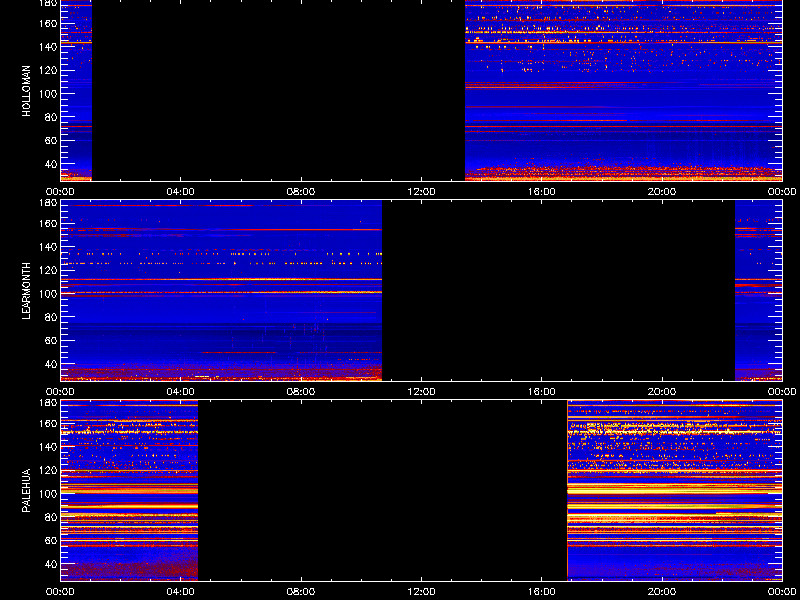Choose the 20:00 time label on Palehua axis
The image size is (800, 600).
pos(662,592)
